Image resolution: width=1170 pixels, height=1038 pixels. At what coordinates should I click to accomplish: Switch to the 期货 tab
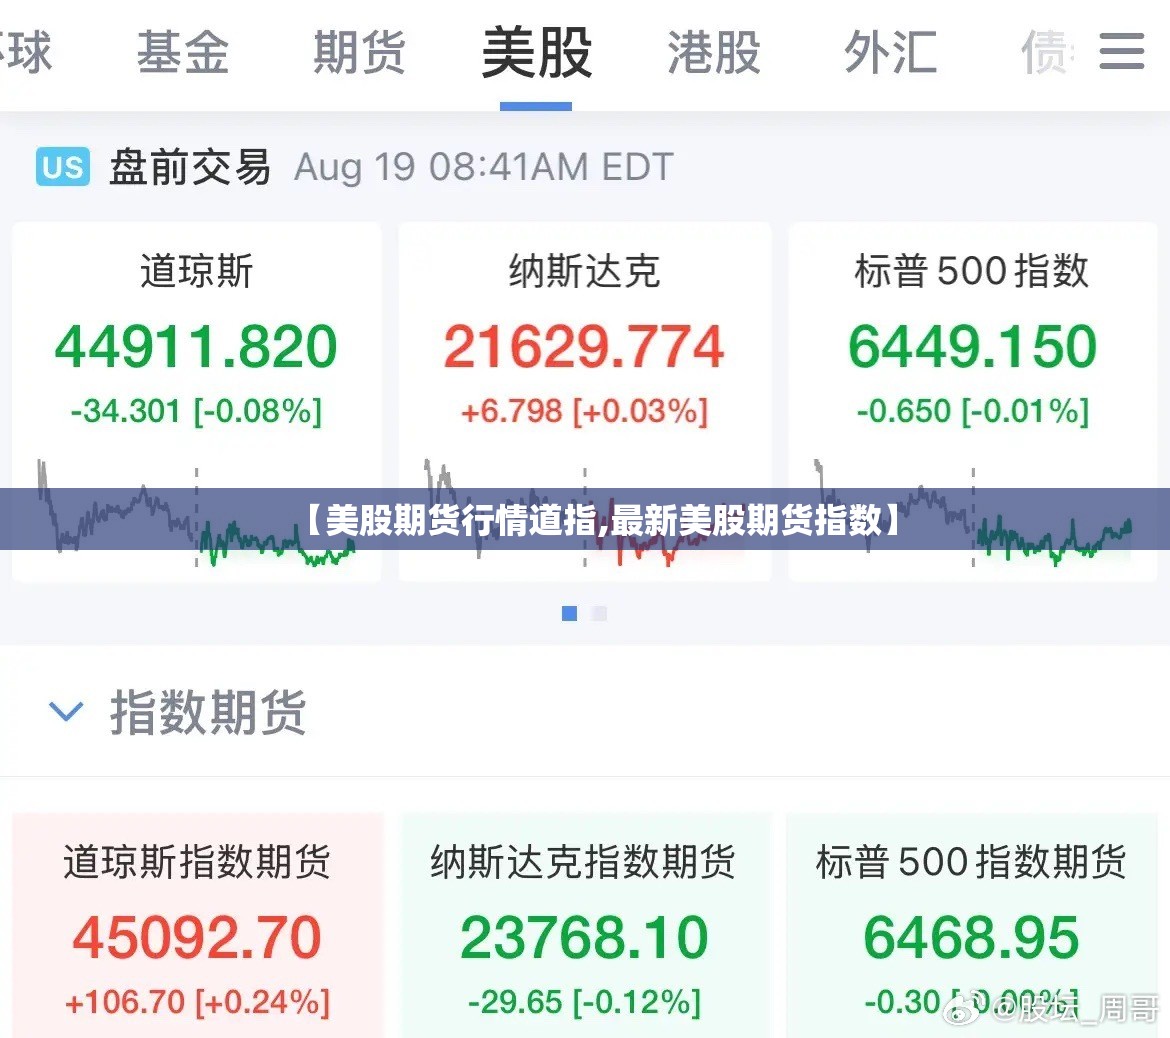click(360, 52)
